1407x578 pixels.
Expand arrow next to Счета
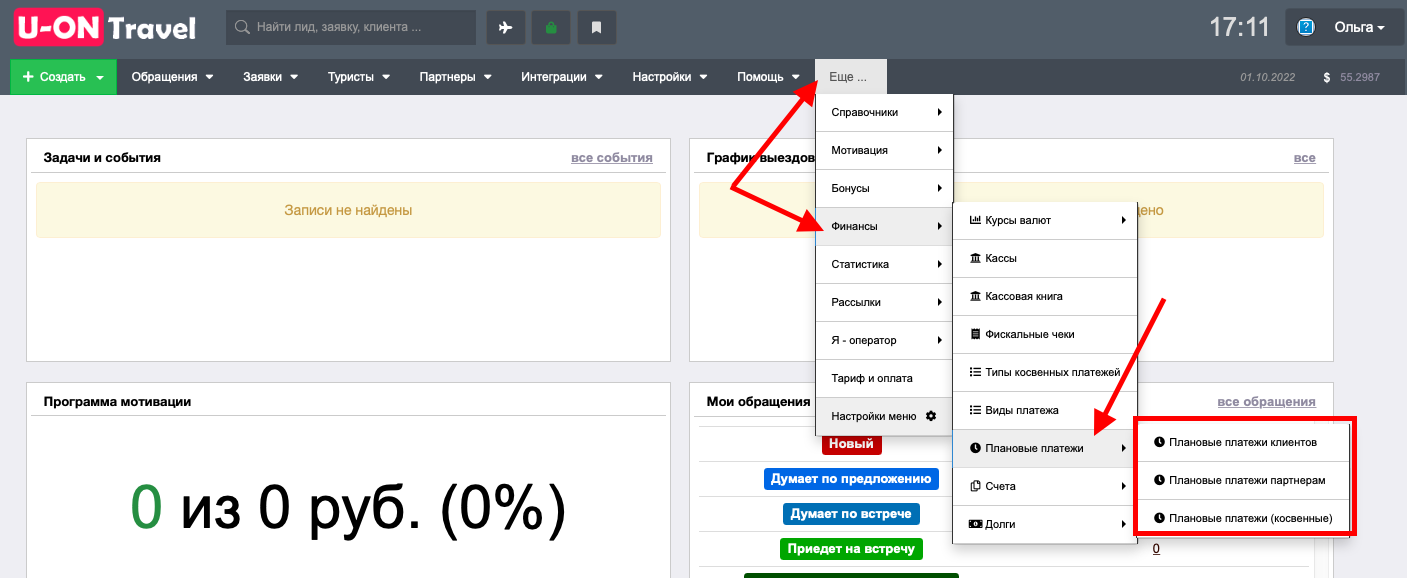(1124, 486)
